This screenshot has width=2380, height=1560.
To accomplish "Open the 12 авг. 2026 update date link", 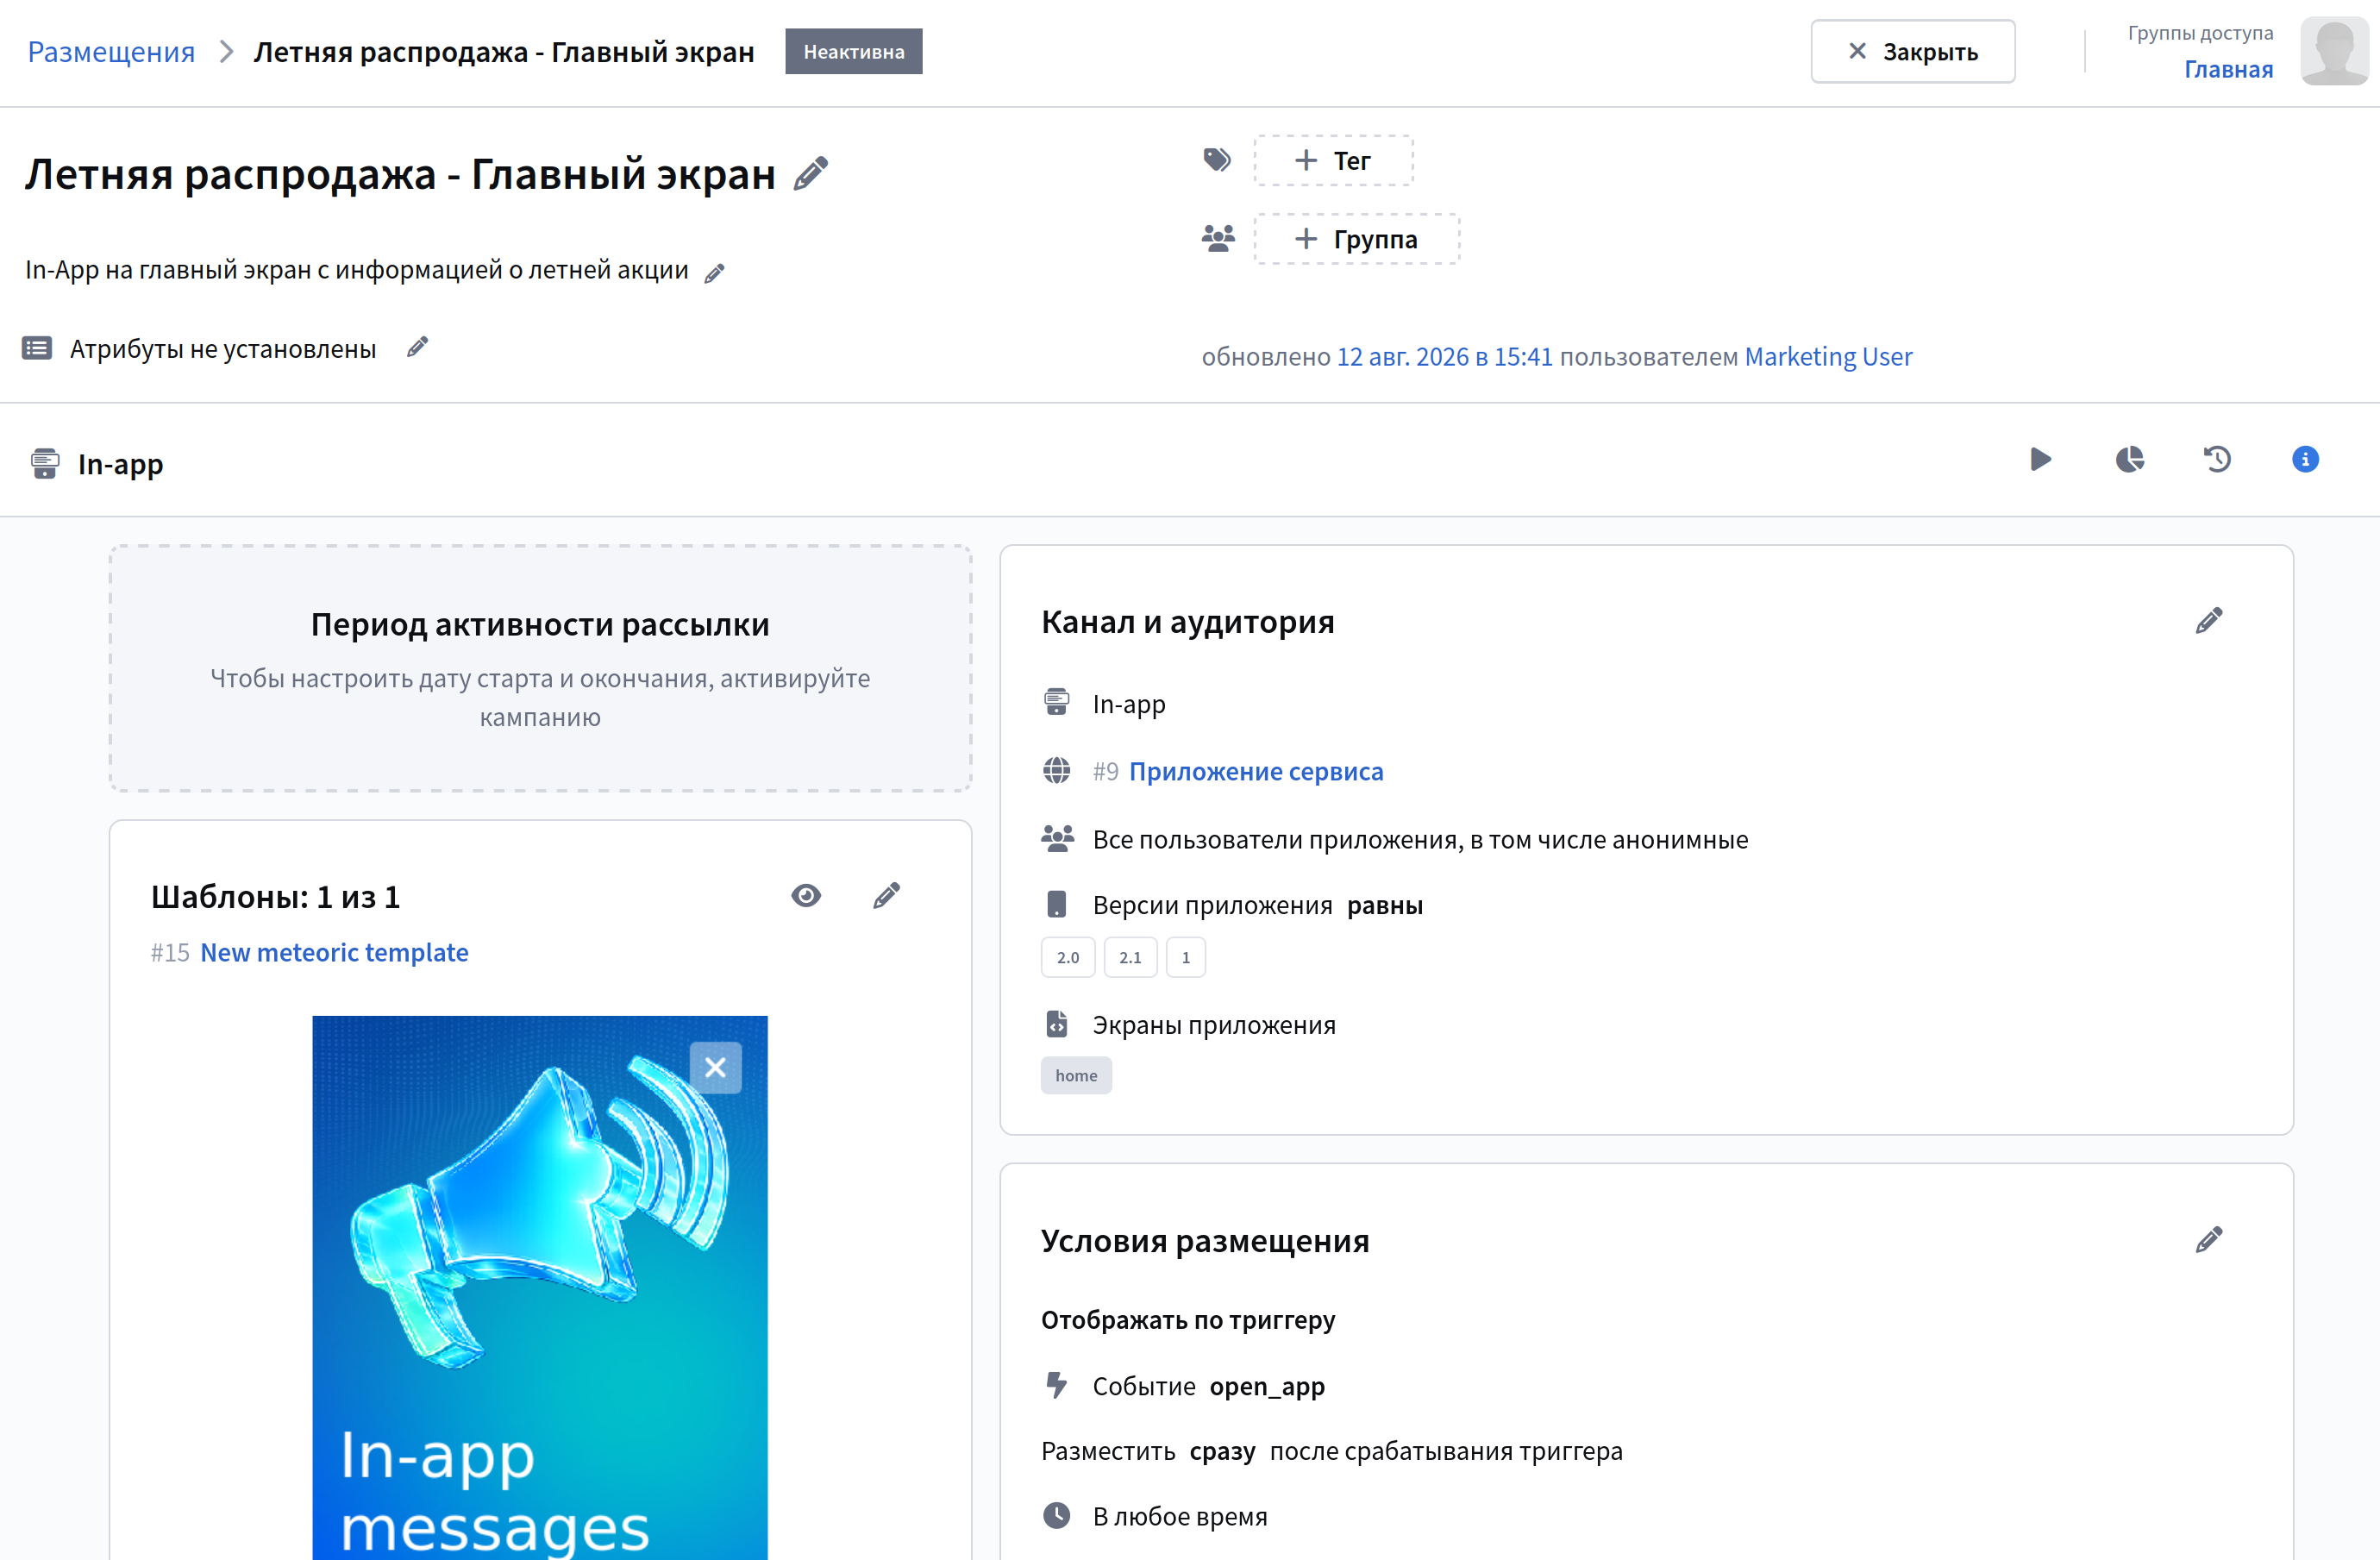I will (1444, 356).
